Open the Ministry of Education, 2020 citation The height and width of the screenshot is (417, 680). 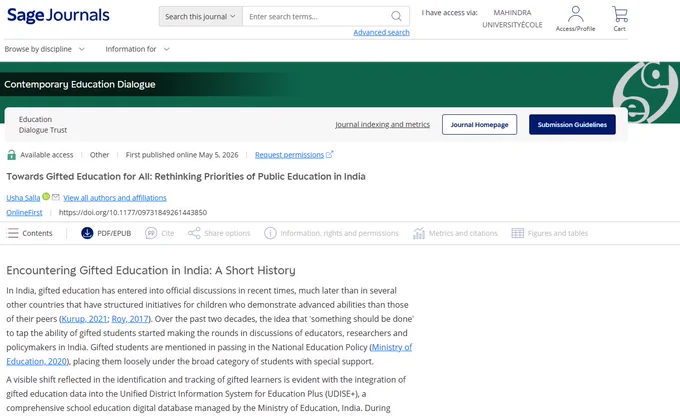392,347
